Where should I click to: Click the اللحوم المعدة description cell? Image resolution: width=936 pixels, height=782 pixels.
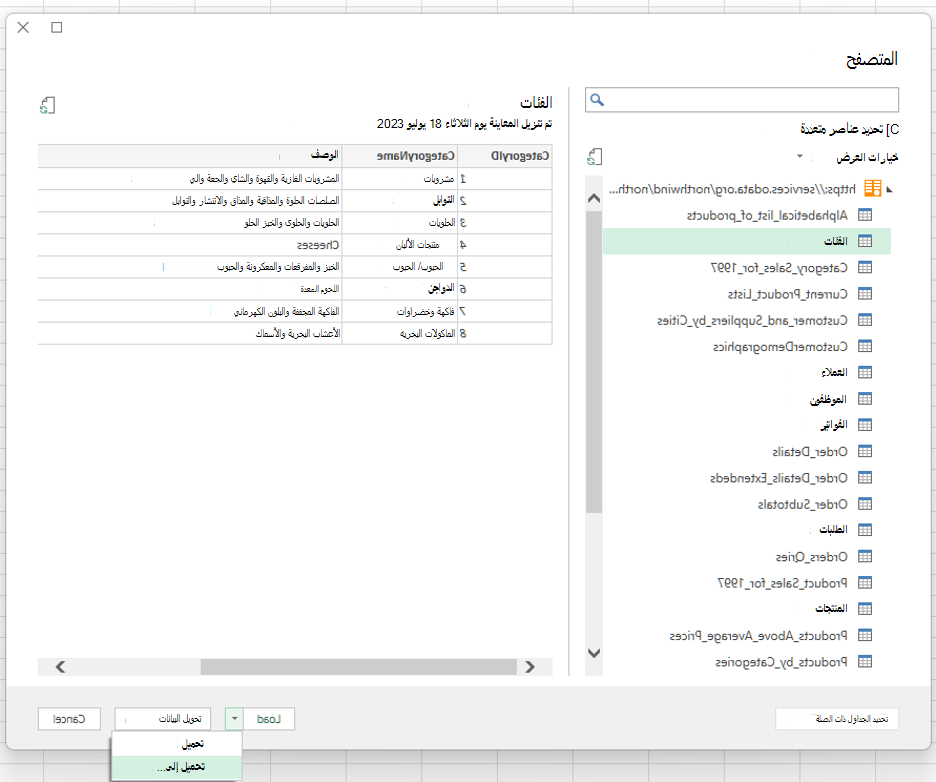tap(190, 289)
